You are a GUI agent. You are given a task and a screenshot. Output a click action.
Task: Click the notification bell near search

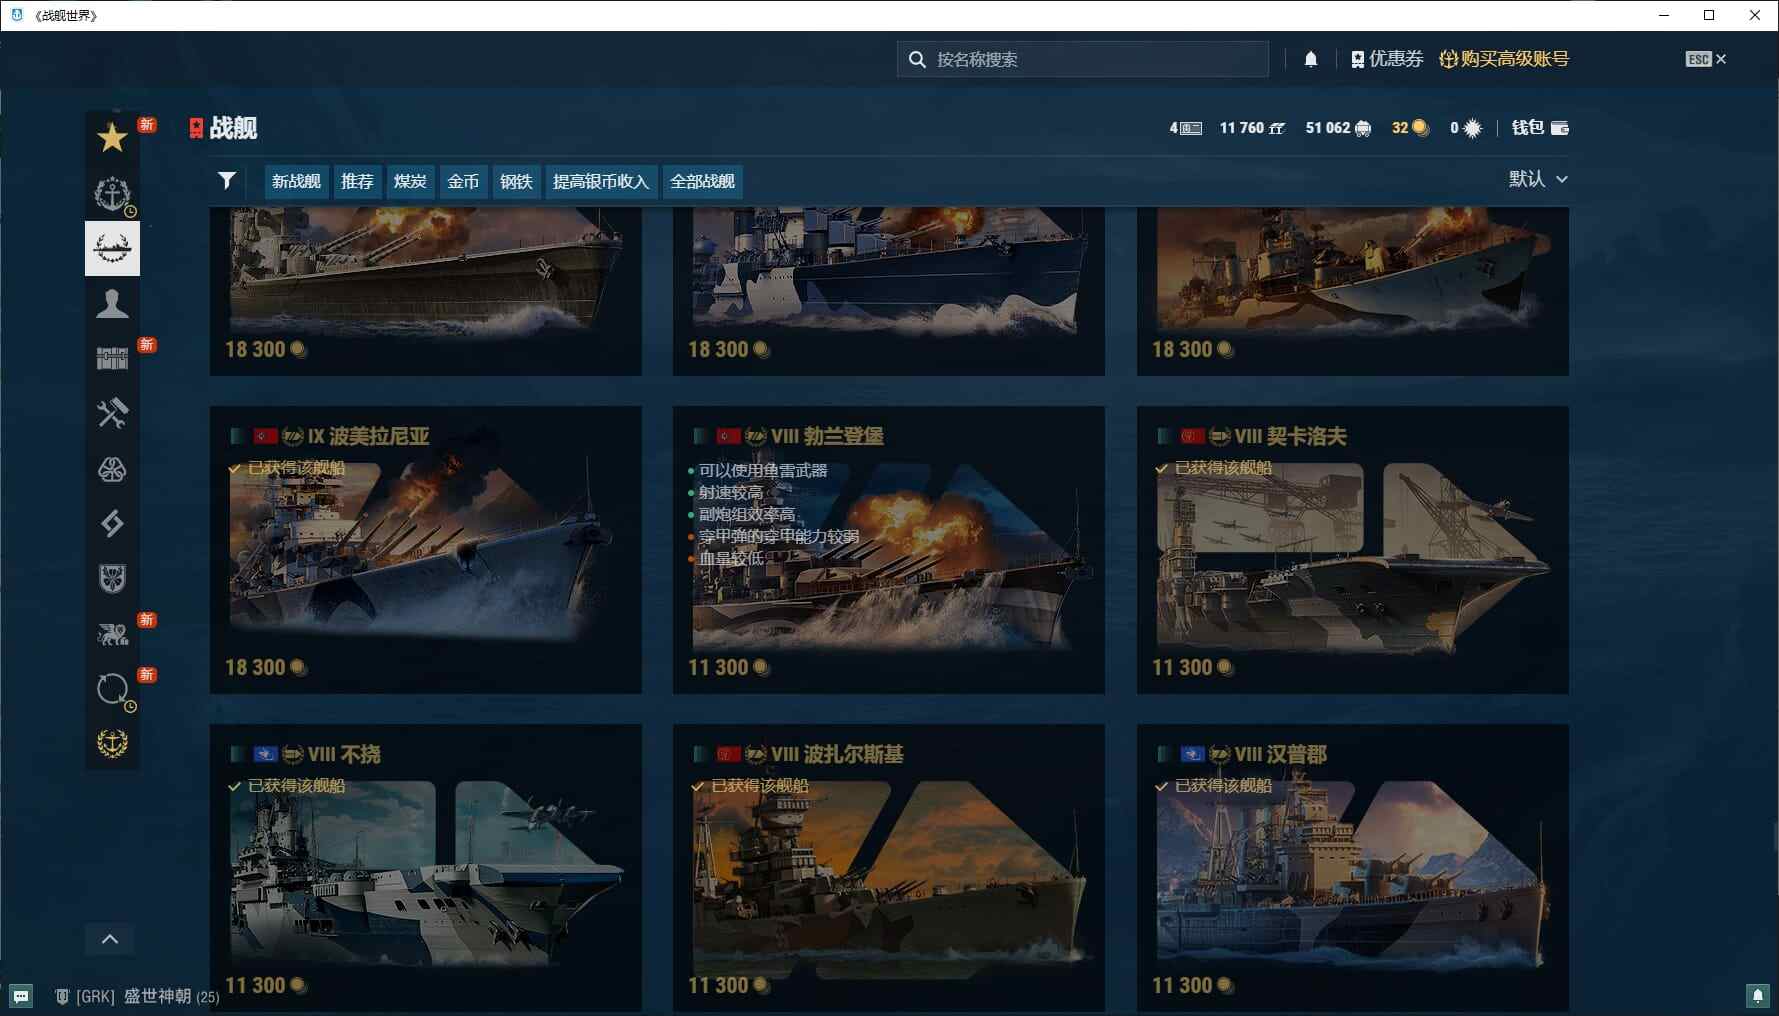click(x=1310, y=59)
